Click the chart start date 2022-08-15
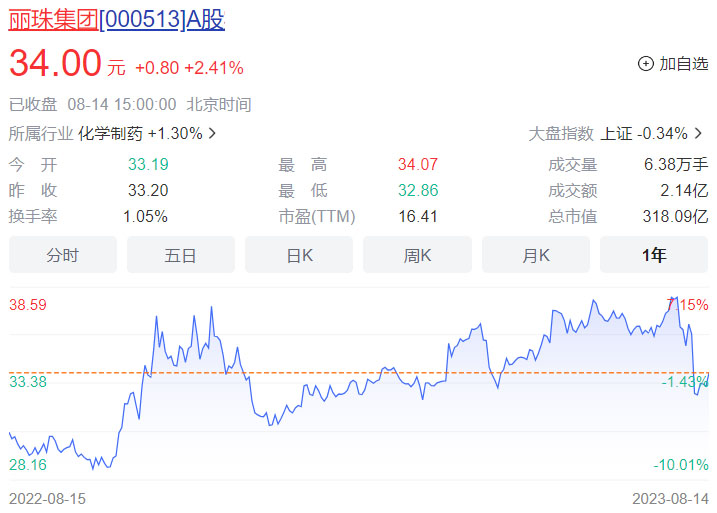The image size is (717, 513). 48,499
